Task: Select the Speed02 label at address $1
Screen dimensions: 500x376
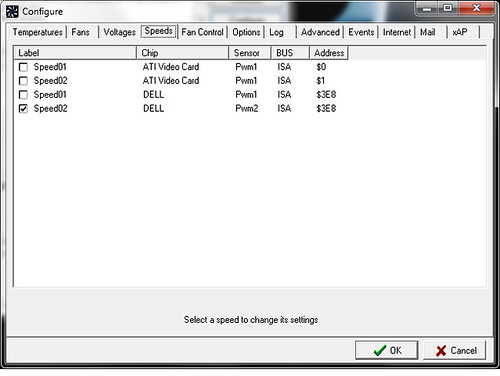Action: click(50, 81)
